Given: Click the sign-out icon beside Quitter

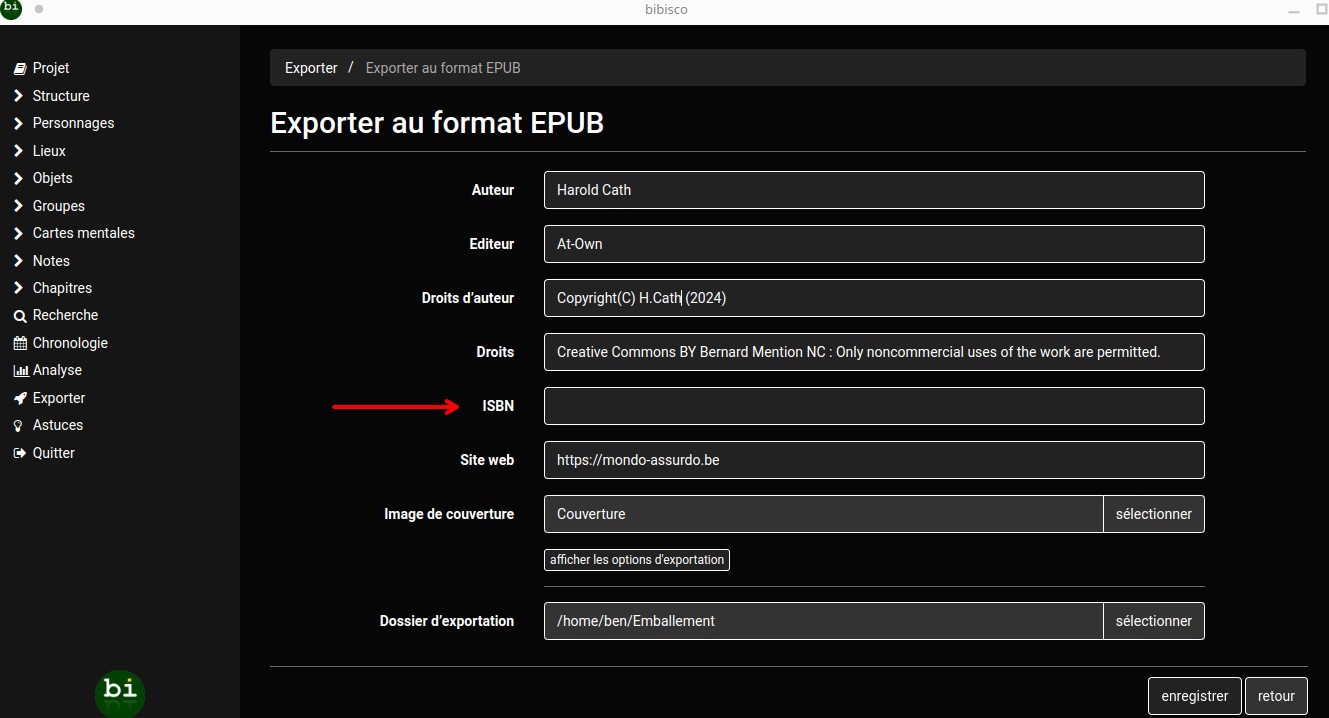Looking at the screenshot, I should click(19, 453).
